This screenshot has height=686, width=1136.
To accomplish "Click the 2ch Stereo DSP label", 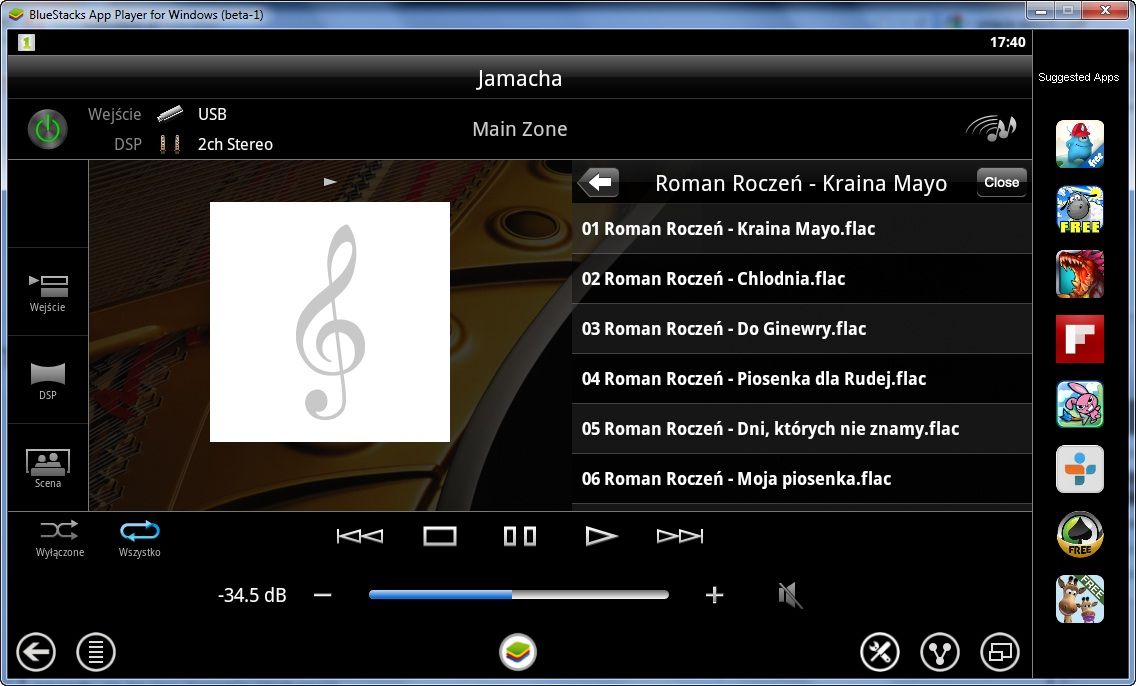I will [235, 144].
